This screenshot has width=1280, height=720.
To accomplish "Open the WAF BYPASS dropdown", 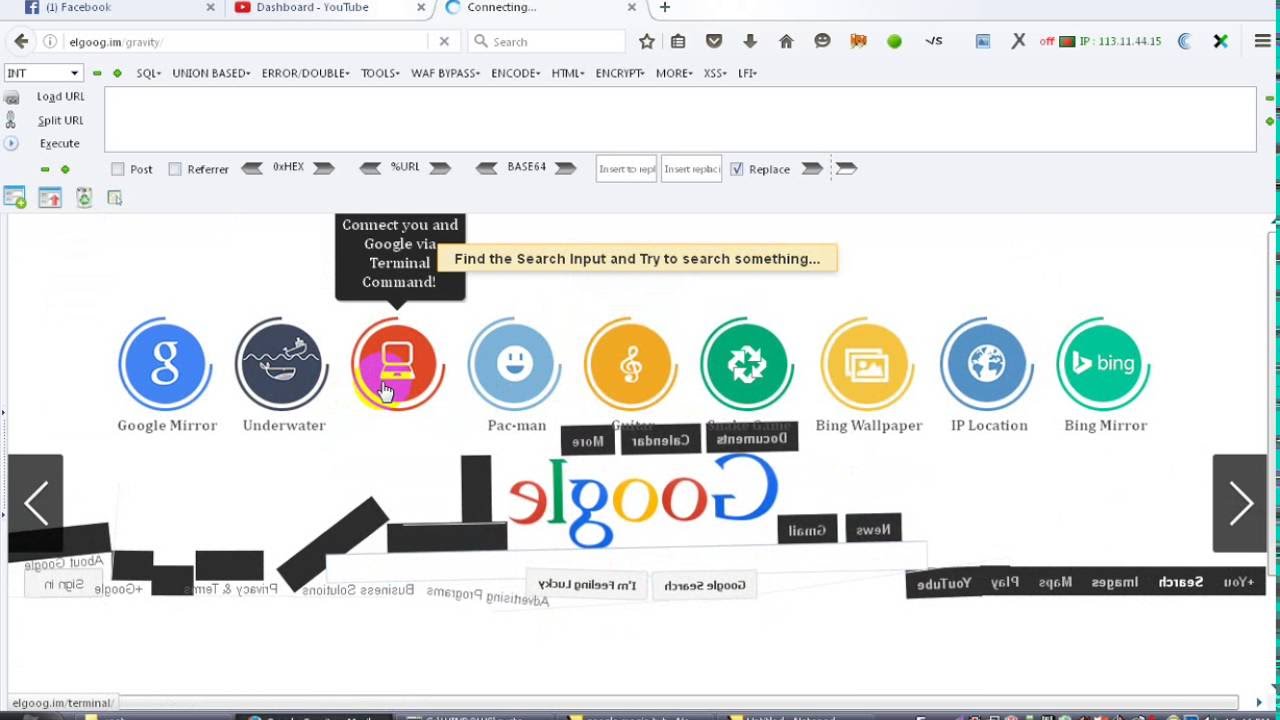I will [x=445, y=73].
